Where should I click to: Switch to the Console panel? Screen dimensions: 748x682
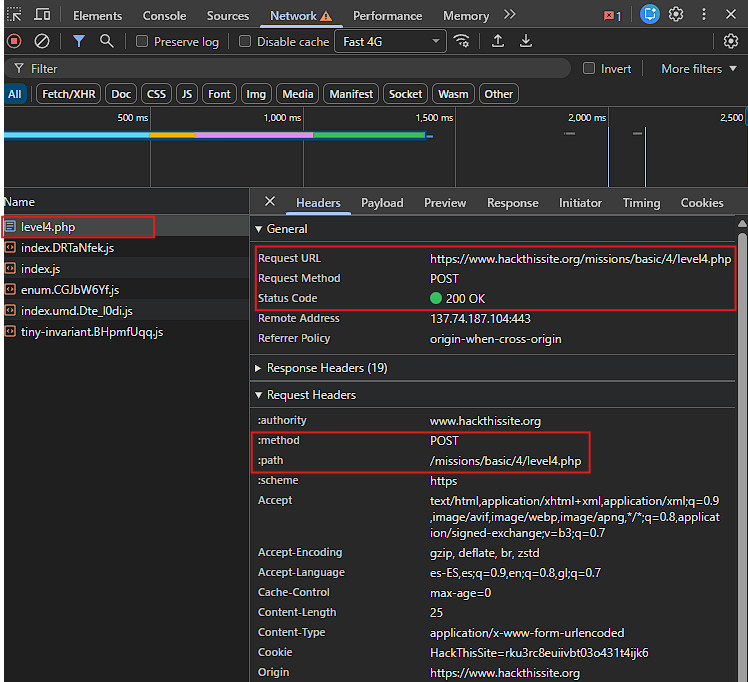[x=165, y=16]
